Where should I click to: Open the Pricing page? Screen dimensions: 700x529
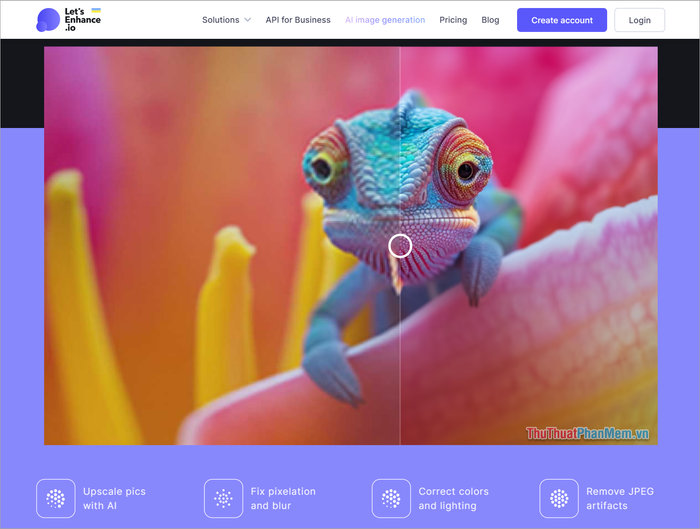(x=453, y=20)
